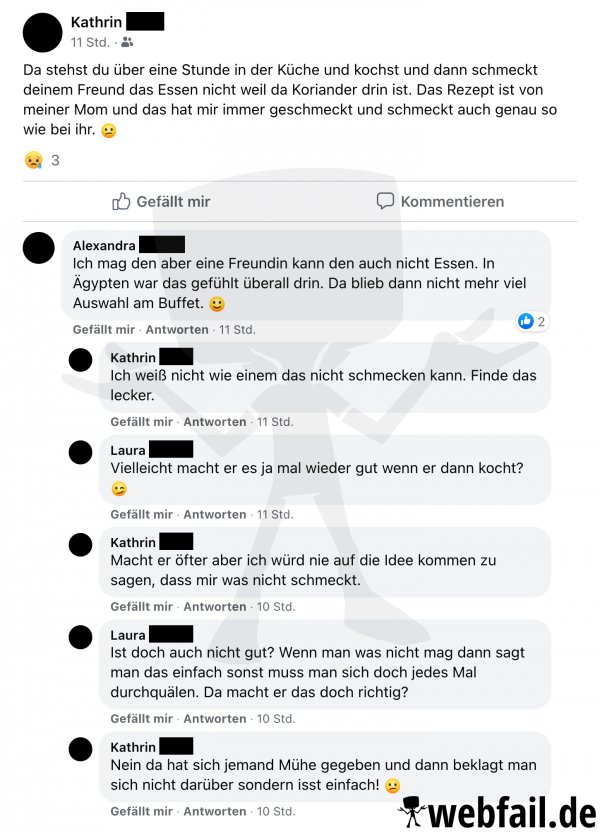Reply to Laura's 'Vielleicht macht er' comment

tap(215, 514)
